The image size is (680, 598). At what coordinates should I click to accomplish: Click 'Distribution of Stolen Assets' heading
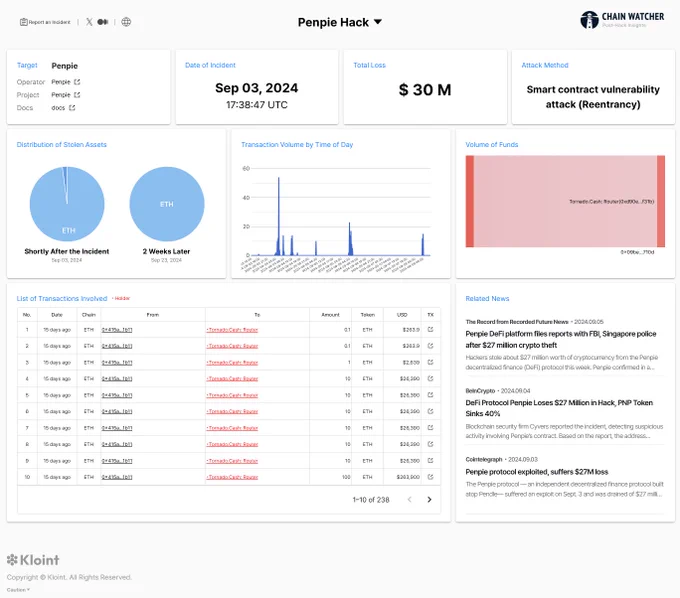62,144
